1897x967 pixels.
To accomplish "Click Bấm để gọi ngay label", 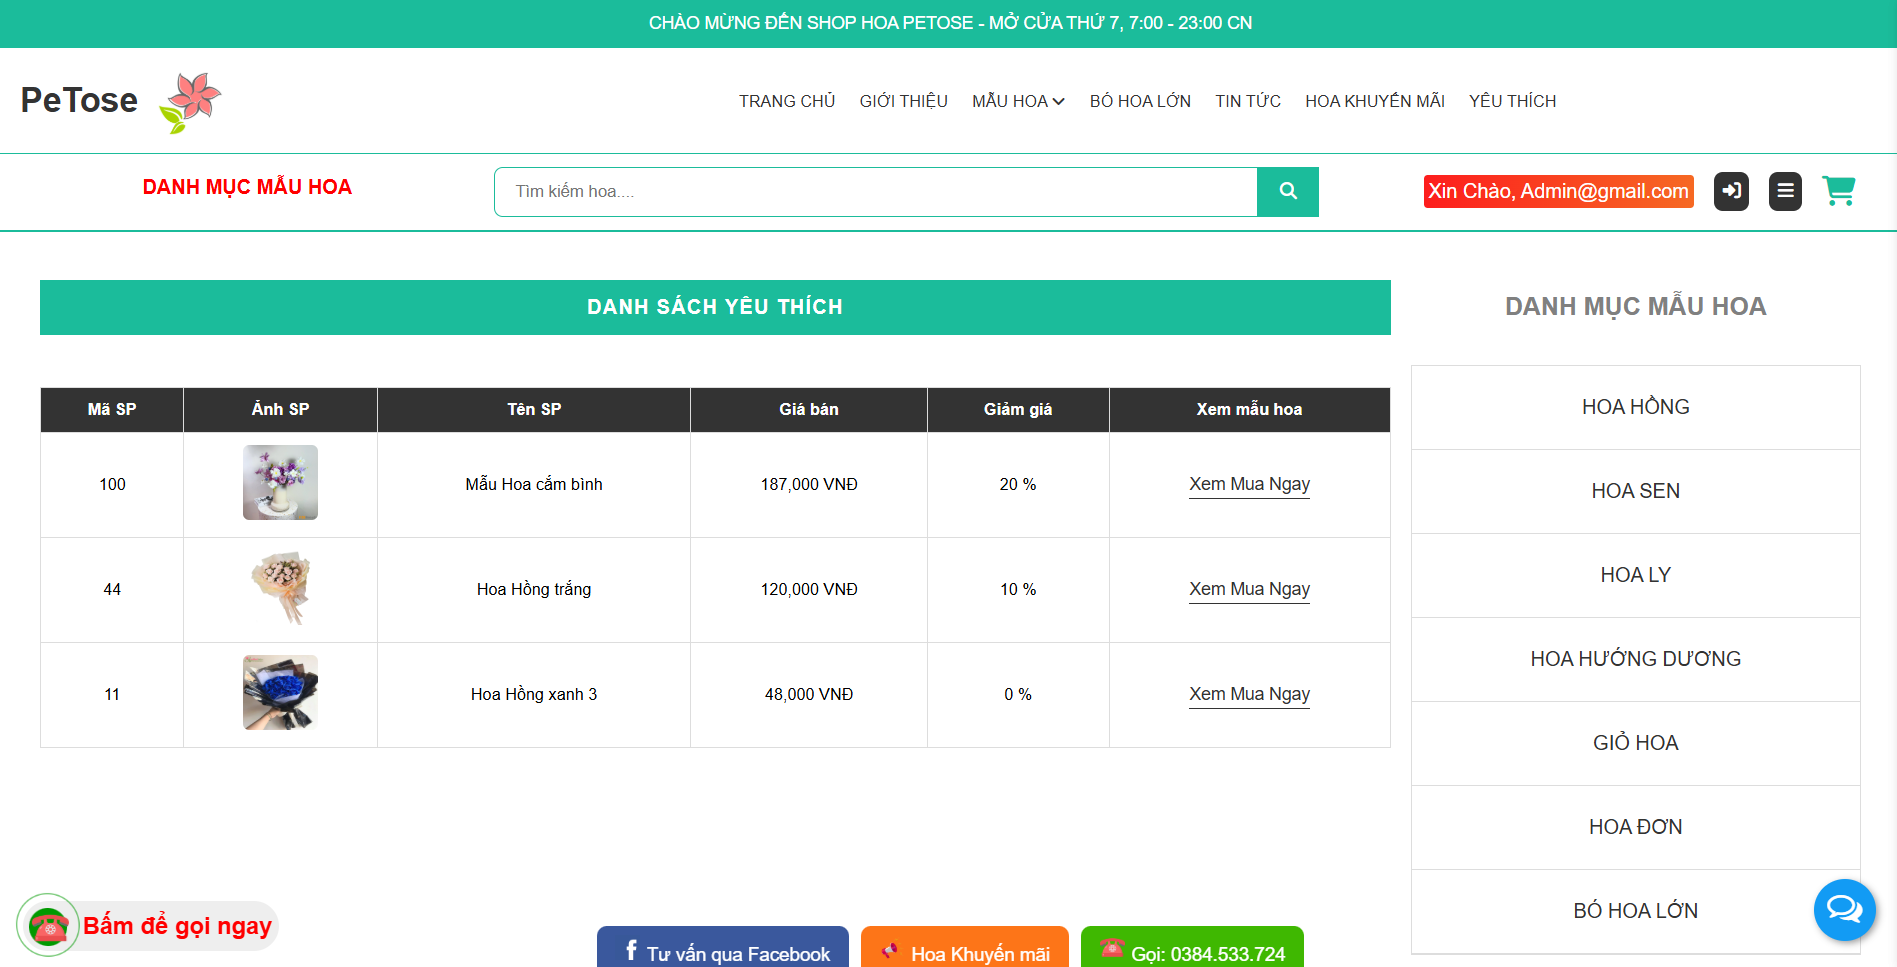I will [177, 926].
